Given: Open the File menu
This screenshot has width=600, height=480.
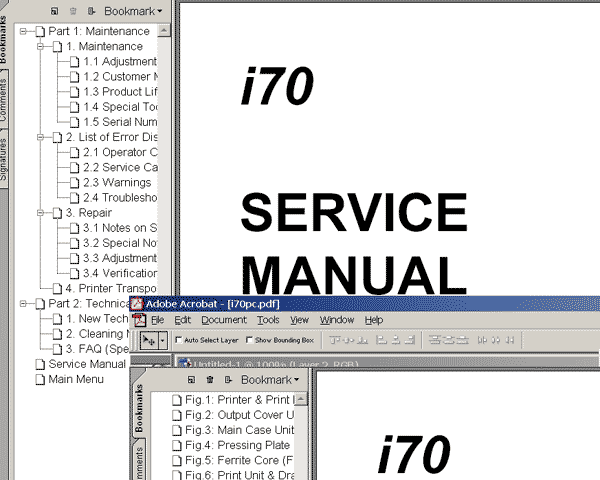Looking at the screenshot, I should click(x=157, y=320).
